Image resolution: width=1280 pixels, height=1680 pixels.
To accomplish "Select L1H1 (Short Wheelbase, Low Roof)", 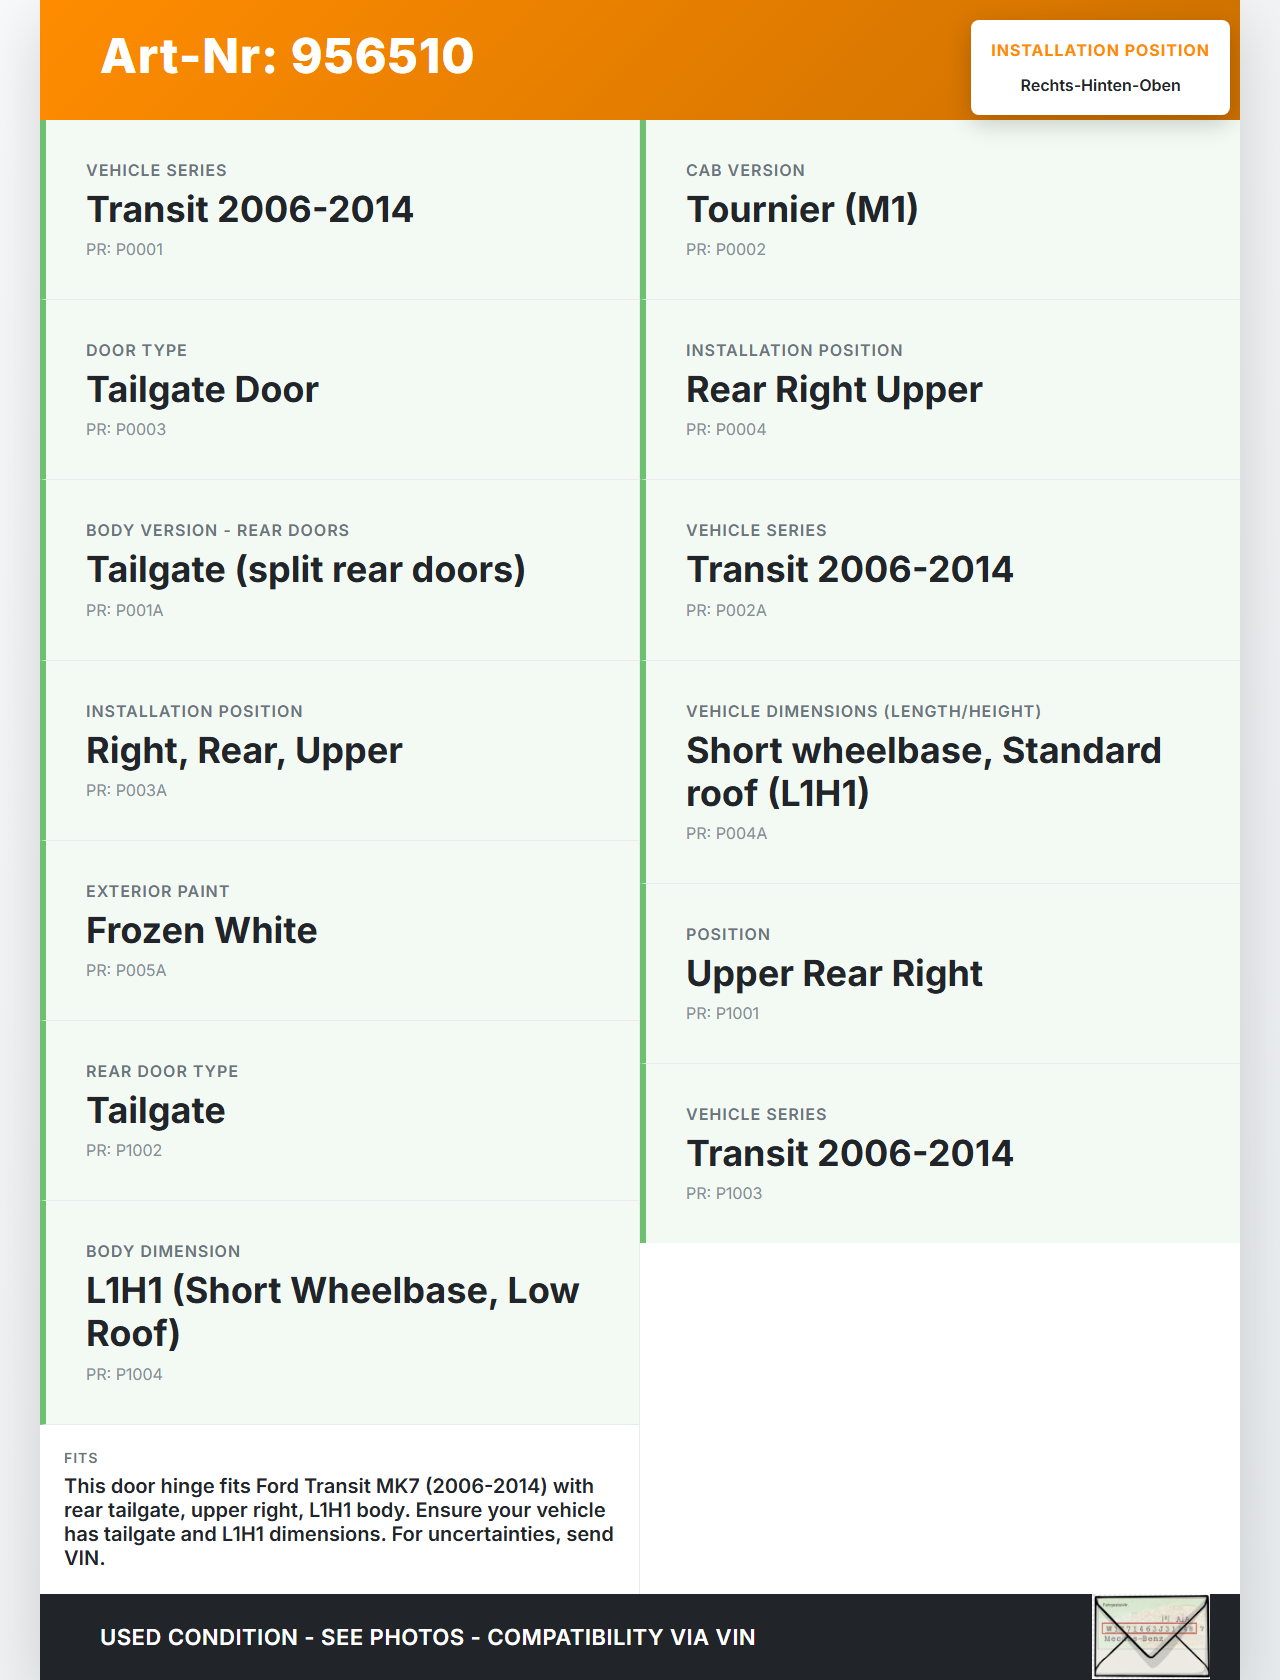I will [331, 1311].
